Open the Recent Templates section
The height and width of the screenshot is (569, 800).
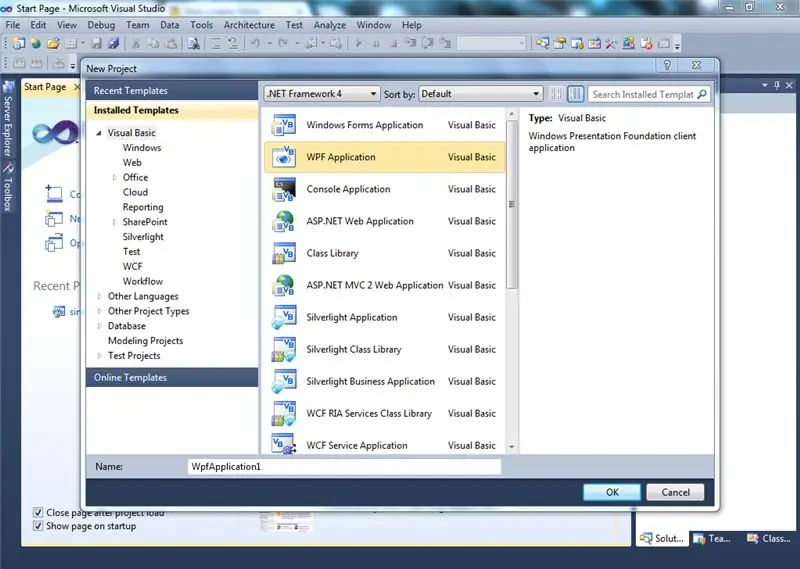[172, 91]
